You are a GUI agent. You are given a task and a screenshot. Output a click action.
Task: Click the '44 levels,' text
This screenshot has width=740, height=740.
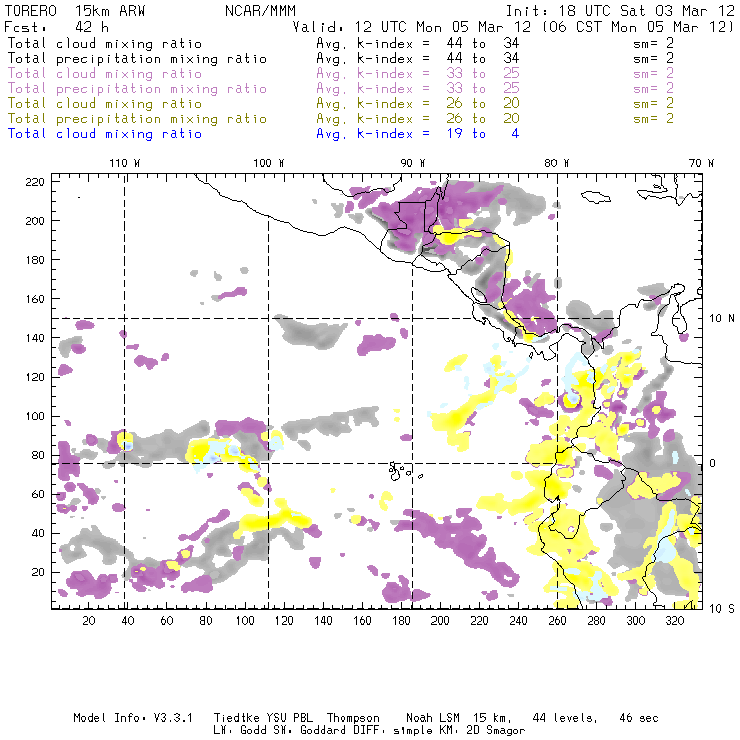tap(565, 718)
